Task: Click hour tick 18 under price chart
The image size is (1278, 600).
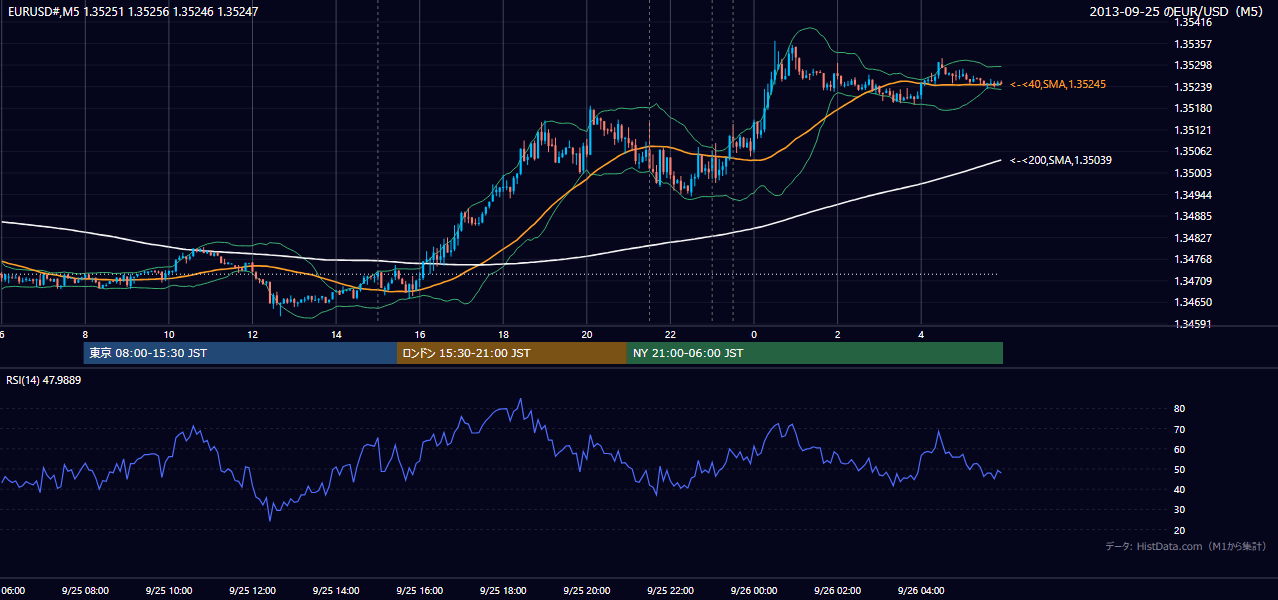Action: coord(503,335)
